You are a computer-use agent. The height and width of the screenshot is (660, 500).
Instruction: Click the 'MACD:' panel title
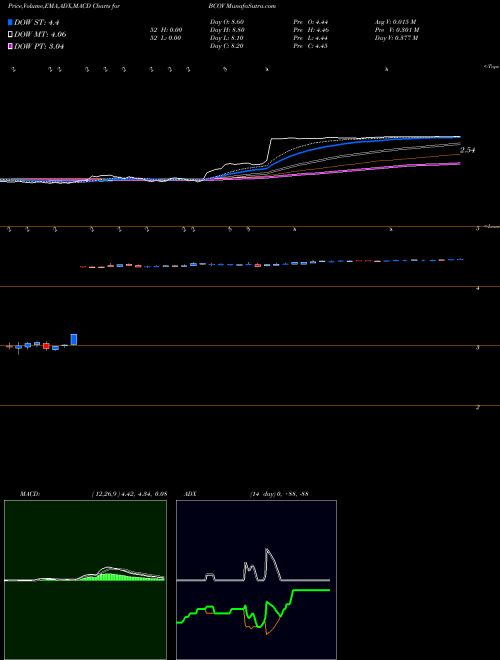[x=30, y=494]
